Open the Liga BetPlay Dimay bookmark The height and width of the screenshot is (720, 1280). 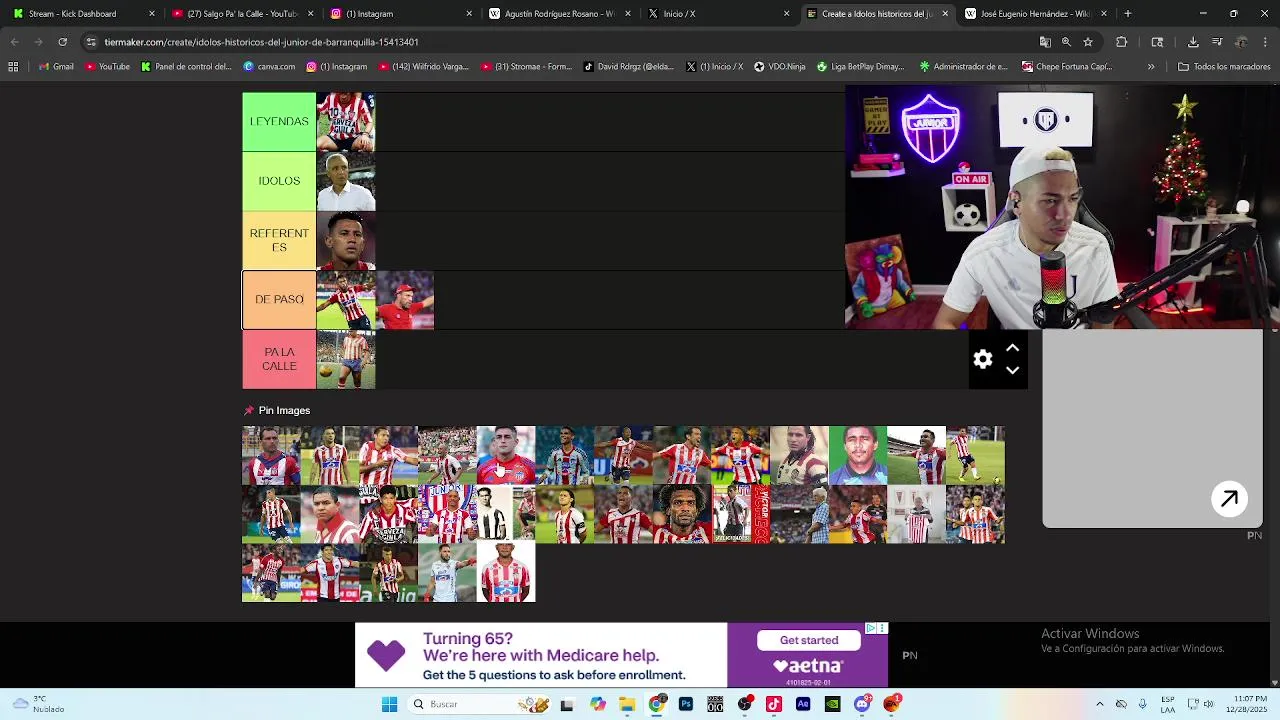coord(859,67)
